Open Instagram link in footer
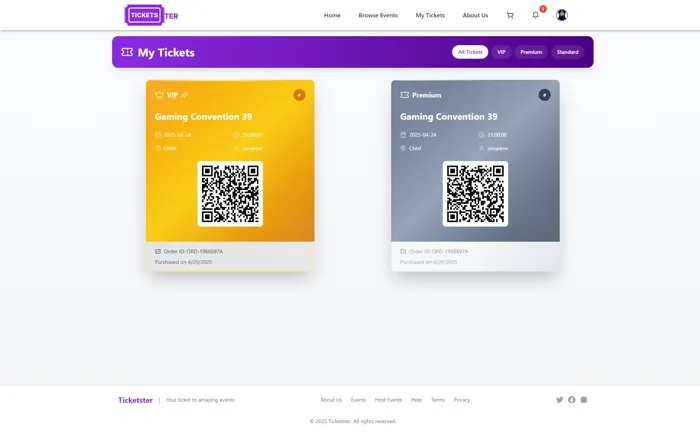 (x=583, y=400)
